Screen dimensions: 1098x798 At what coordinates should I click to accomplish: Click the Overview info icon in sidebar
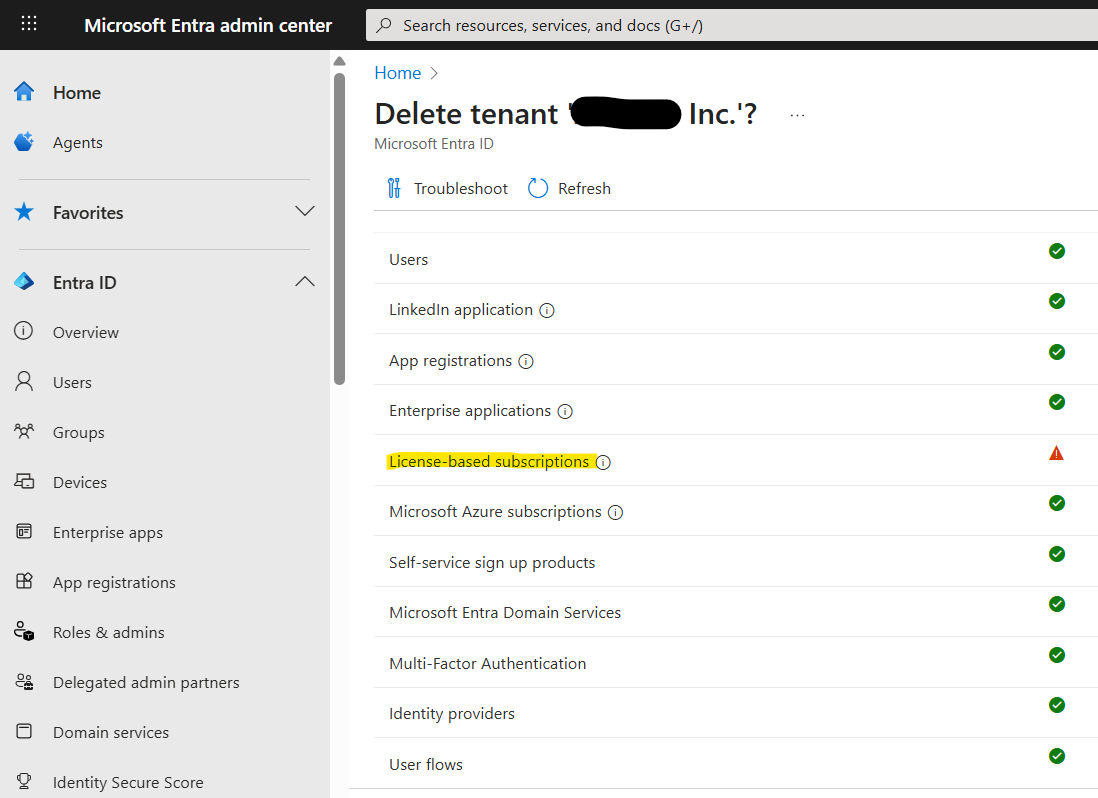24,330
